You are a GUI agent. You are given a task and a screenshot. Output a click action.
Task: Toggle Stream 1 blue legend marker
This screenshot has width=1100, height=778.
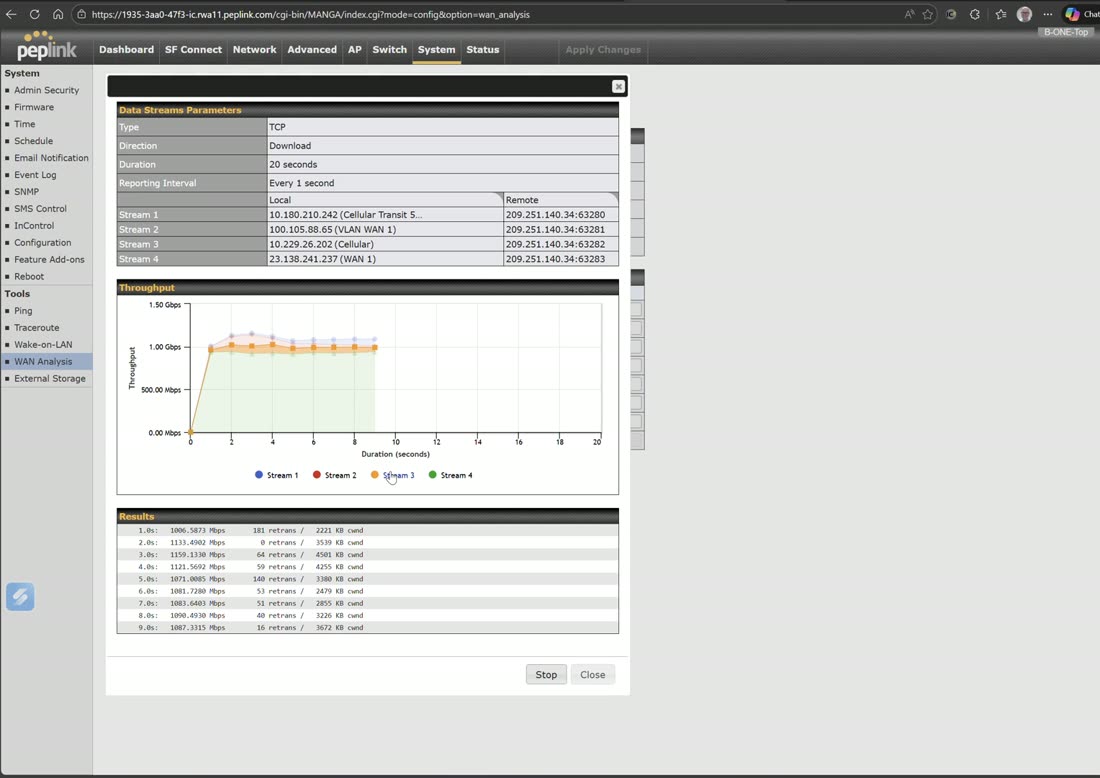click(259, 475)
